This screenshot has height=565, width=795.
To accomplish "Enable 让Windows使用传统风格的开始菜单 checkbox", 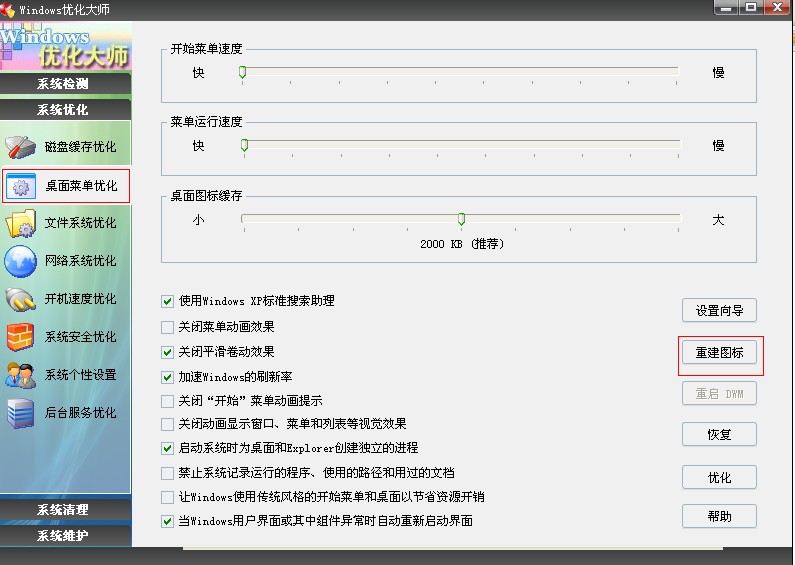I will click(167, 497).
